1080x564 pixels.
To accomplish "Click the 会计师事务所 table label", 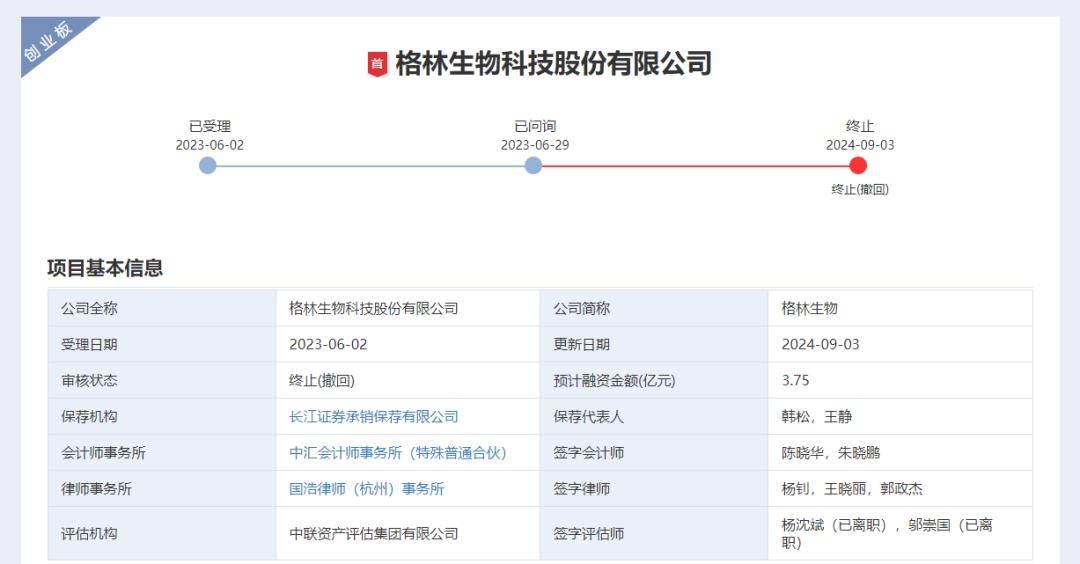I will click(x=103, y=452).
